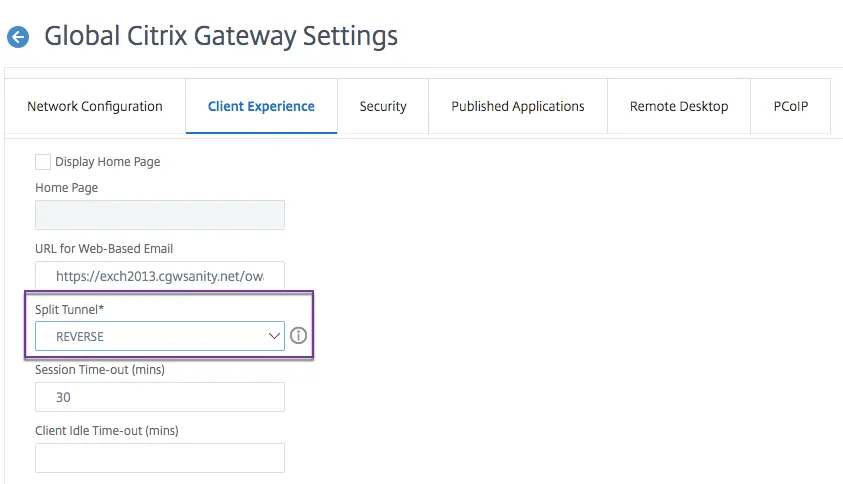Image resolution: width=843 pixels, height=484 pixels.
Task: Enable the Display Home Page checkbox
Action: (x=43, y=162)
